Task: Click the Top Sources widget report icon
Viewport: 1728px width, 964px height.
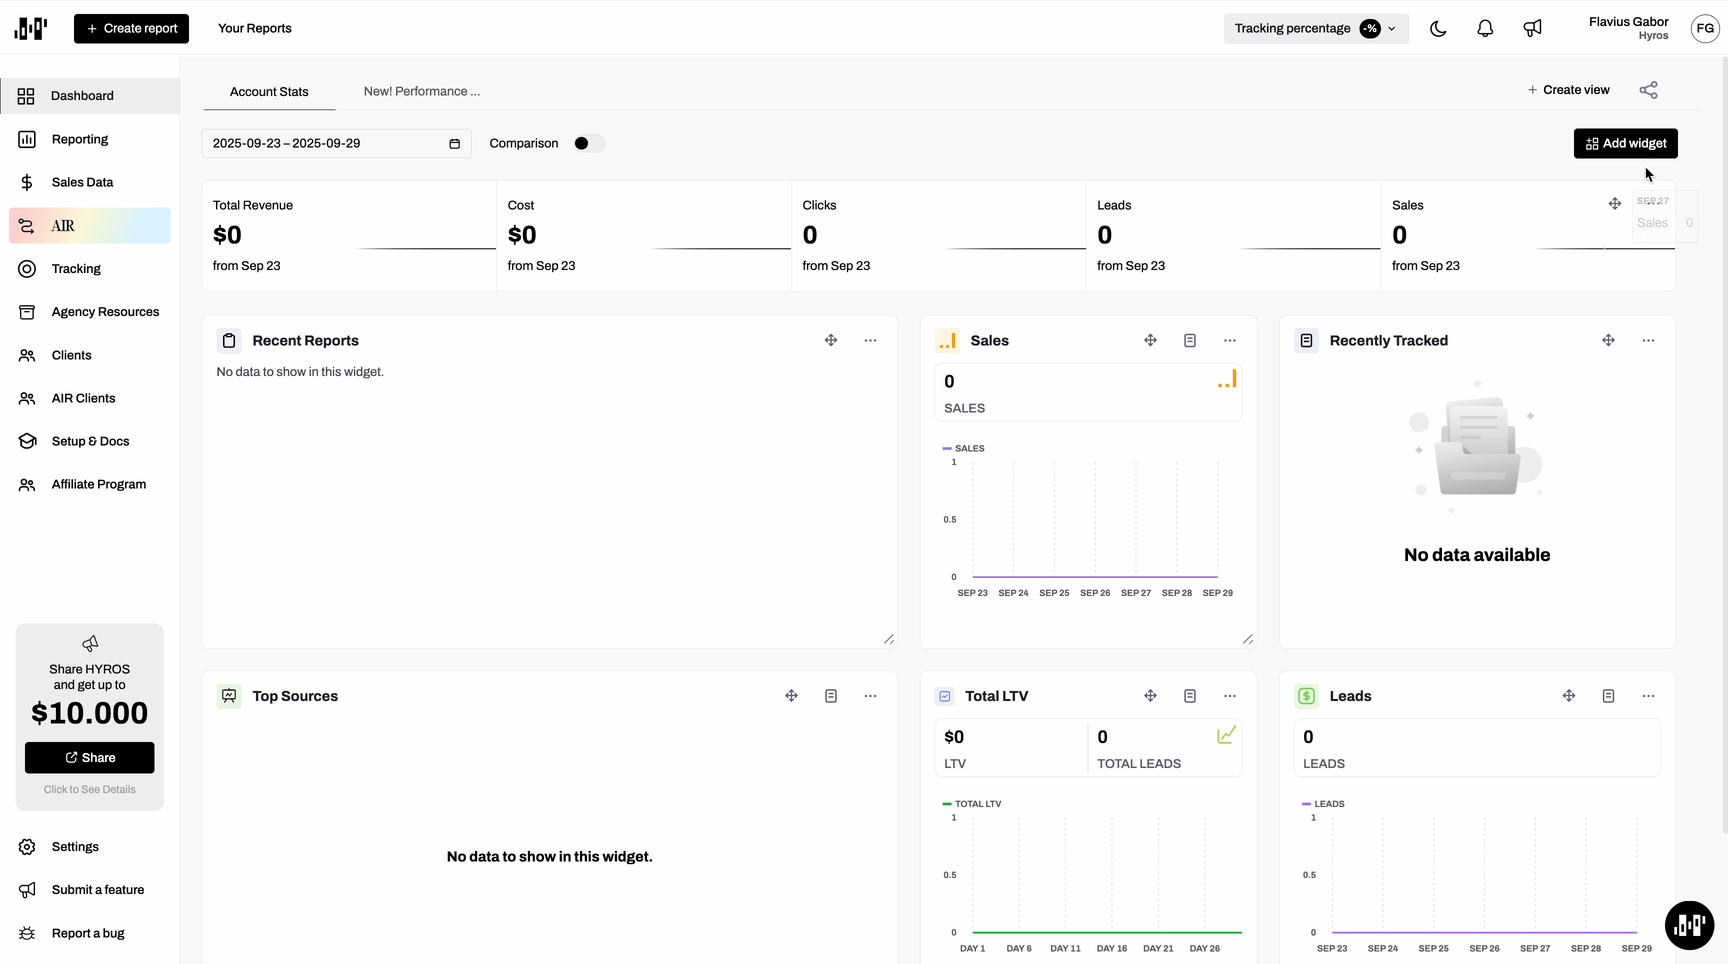Action: click(830, 696)
